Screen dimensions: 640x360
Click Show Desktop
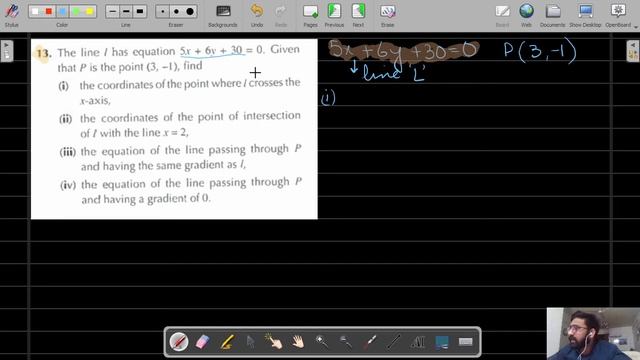pyautogui.click(x=585, y=15)
